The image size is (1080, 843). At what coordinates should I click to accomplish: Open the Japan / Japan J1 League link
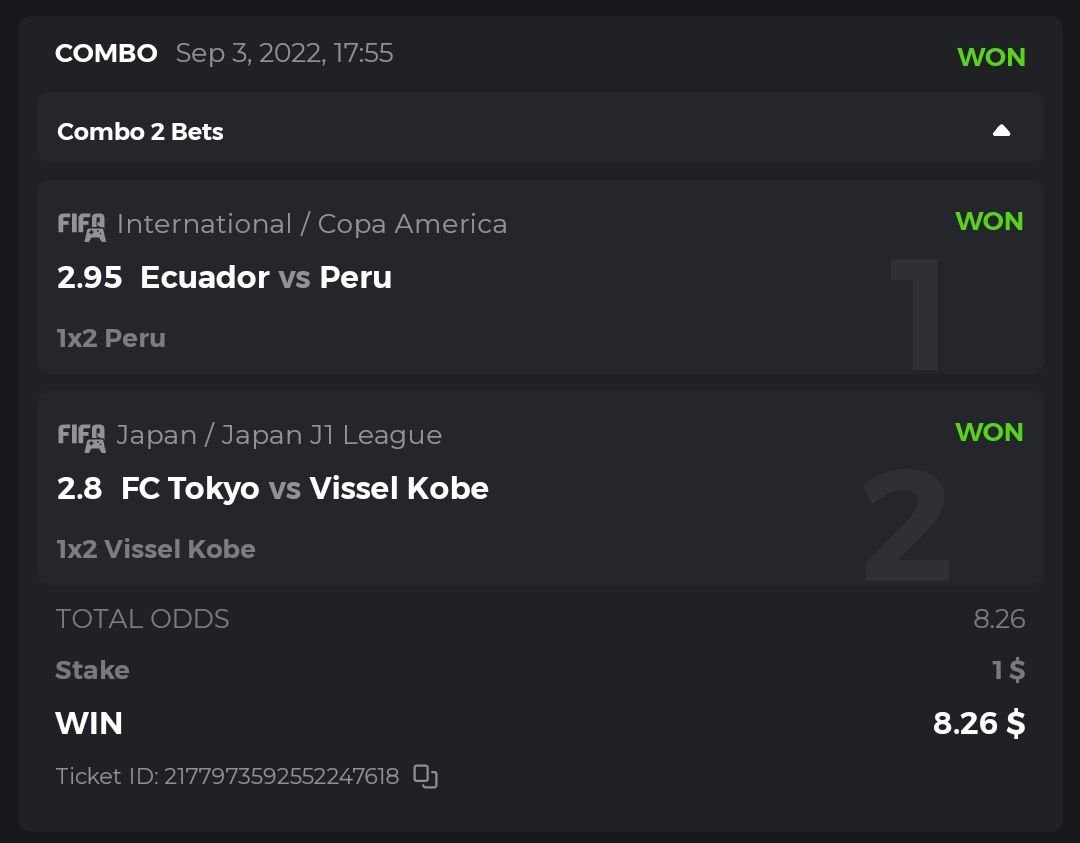point(279,435)
